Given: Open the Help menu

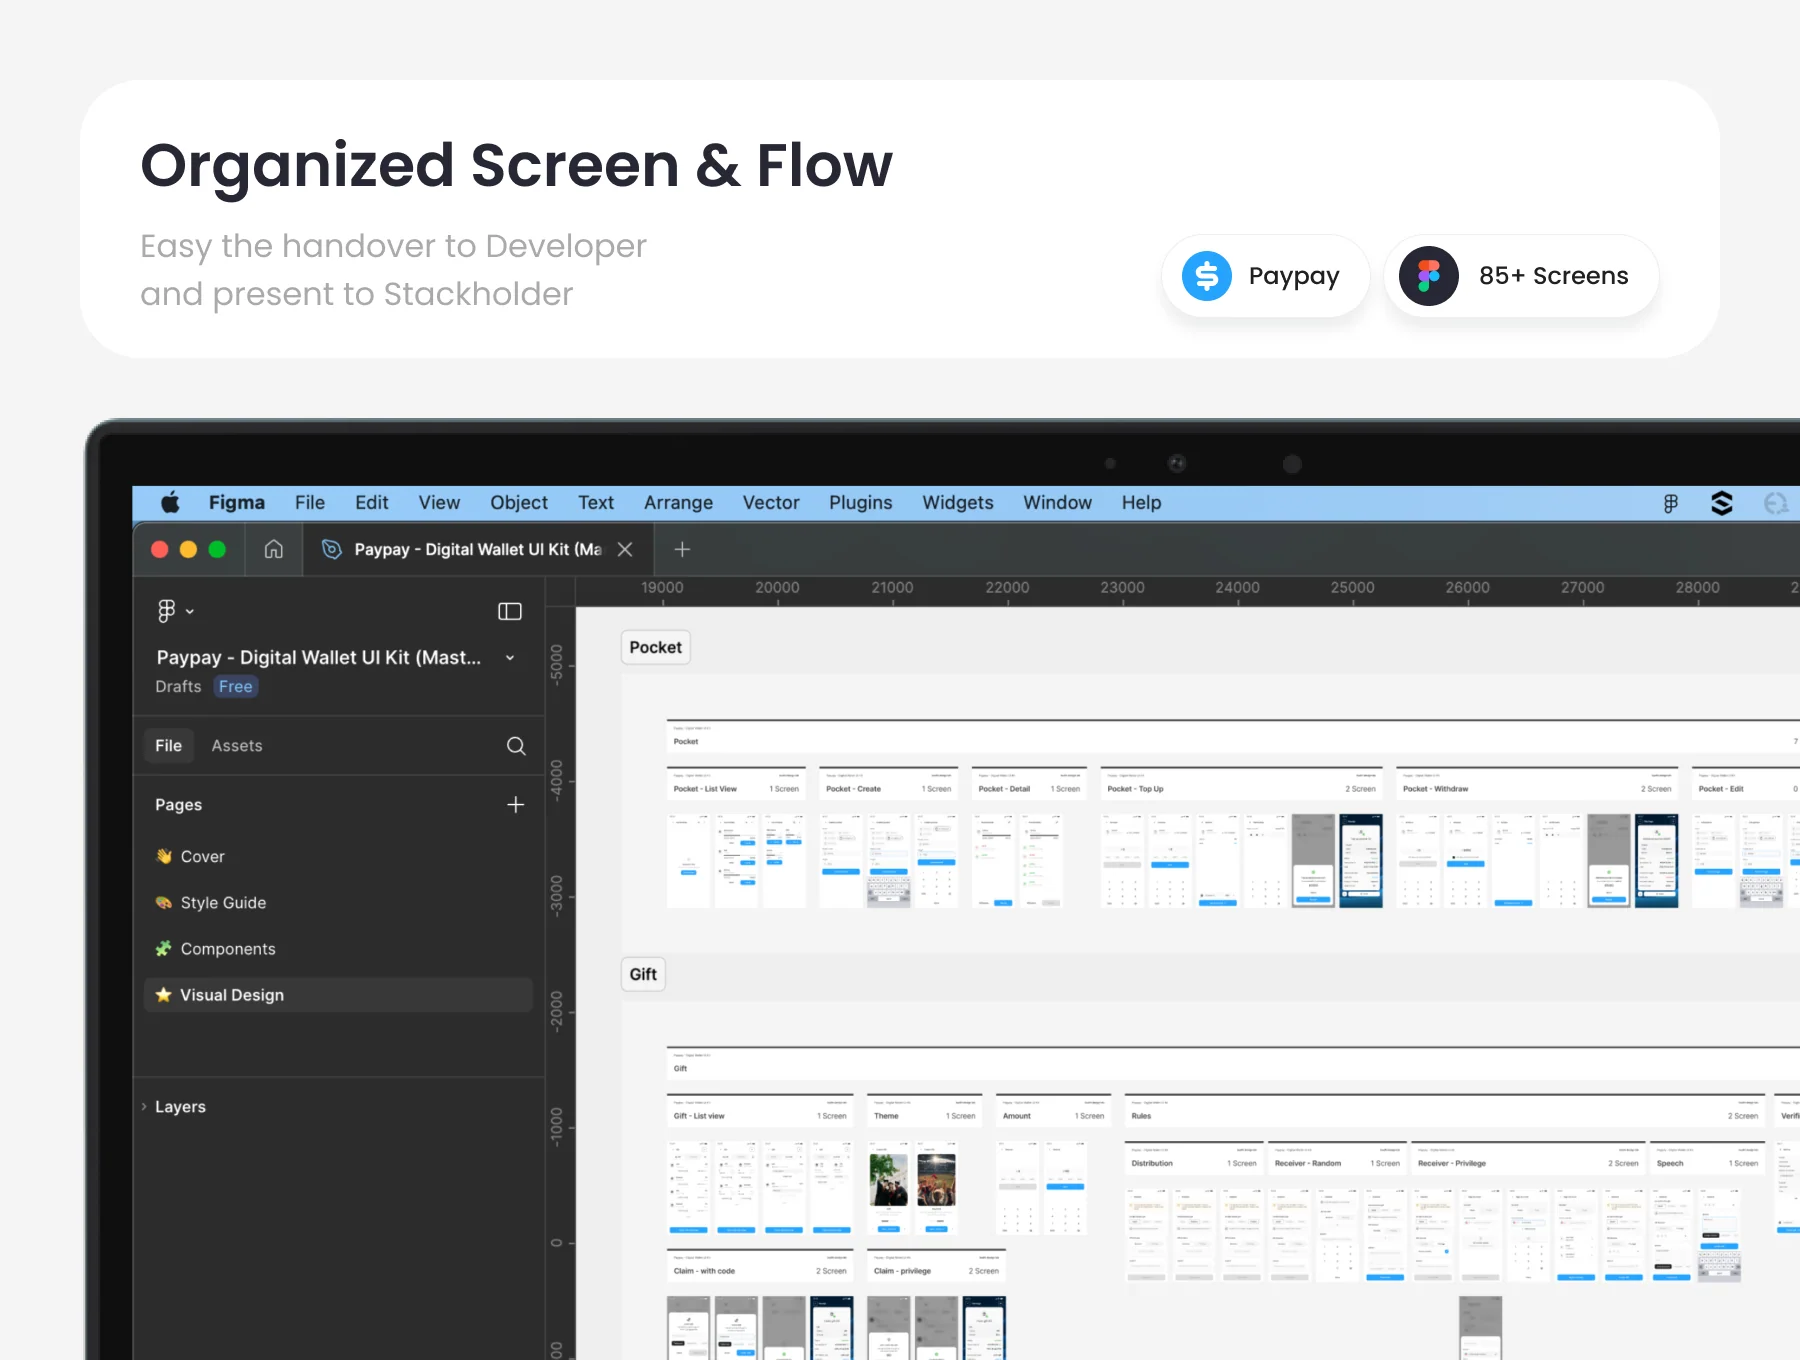Looking at the screenshot, I should coord(1141,503).
